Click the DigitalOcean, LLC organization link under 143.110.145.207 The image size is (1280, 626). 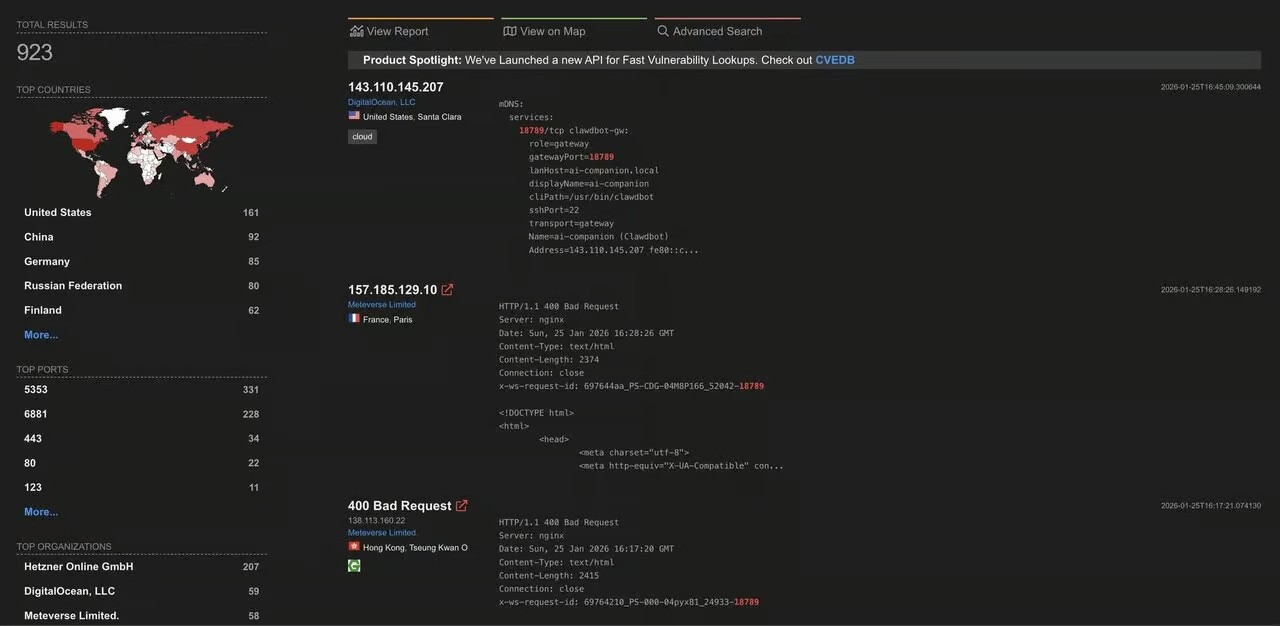coord(381,102)
